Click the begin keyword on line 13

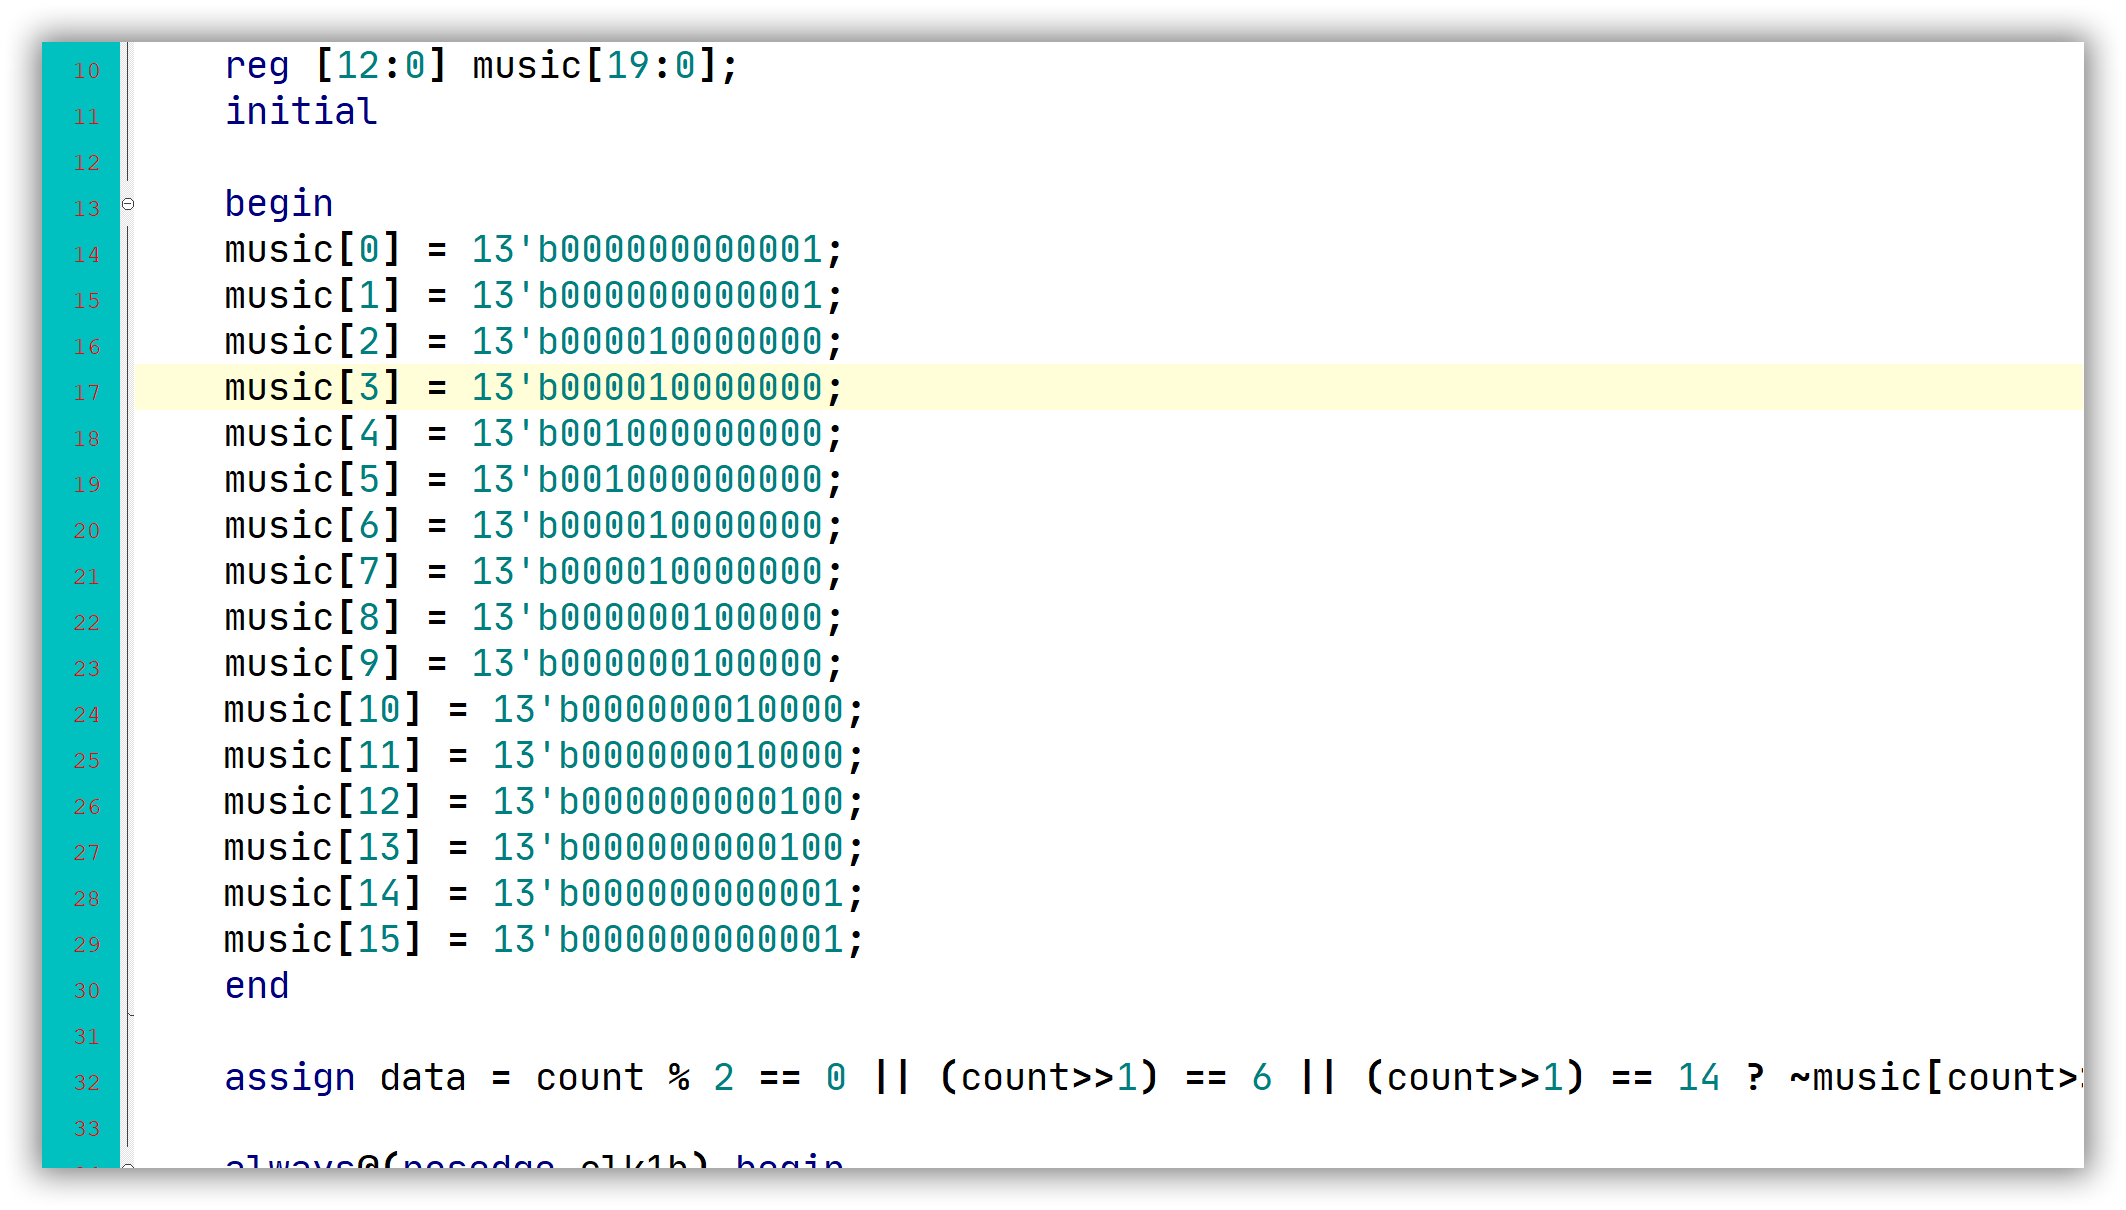(x=278, y=203)
